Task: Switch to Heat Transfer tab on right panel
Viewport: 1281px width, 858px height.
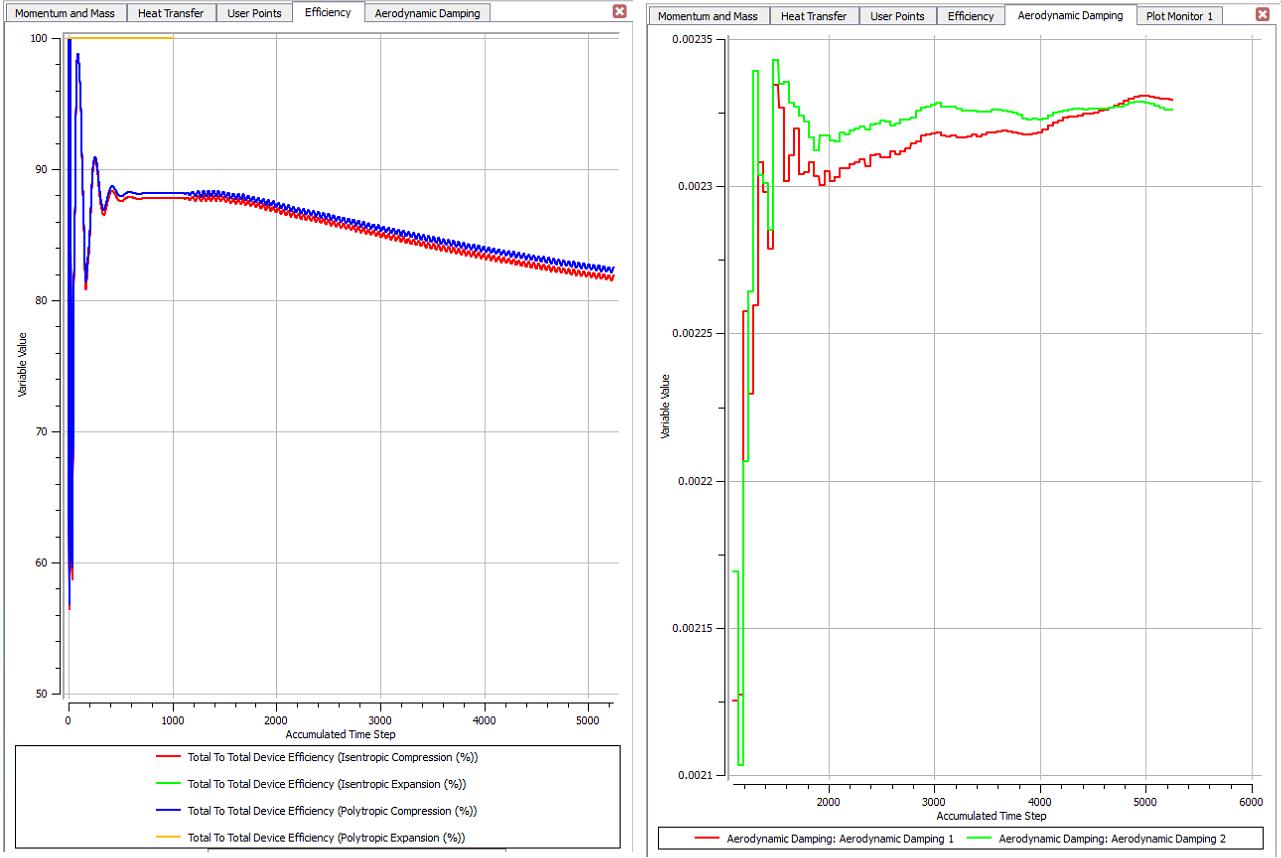Action: pos(814,15)
